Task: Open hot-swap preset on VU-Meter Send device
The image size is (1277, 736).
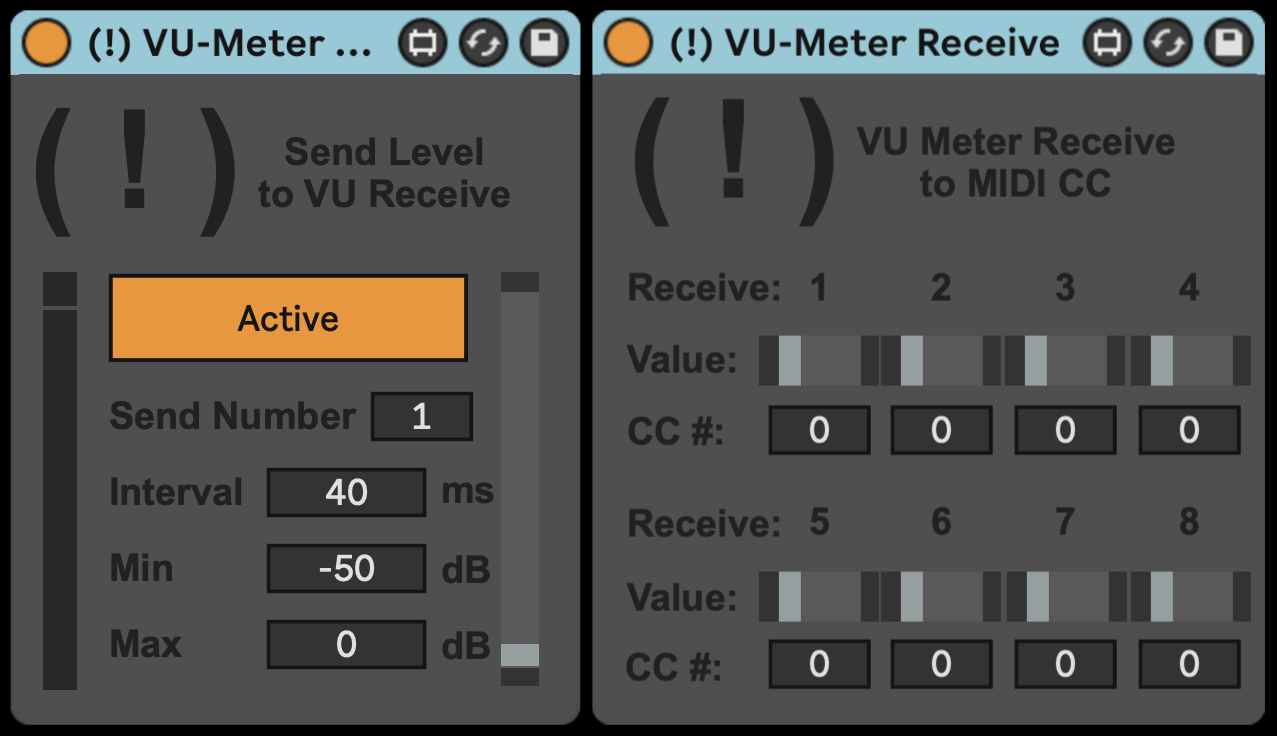Action: pyautogui.click(x=484, y=43)
